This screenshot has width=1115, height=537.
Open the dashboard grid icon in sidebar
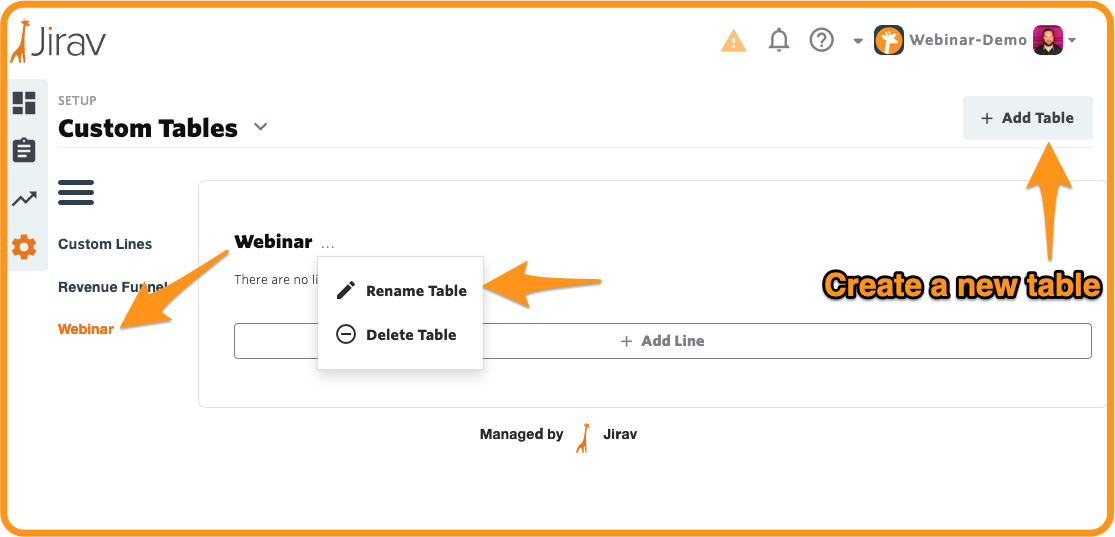[24, 102]
